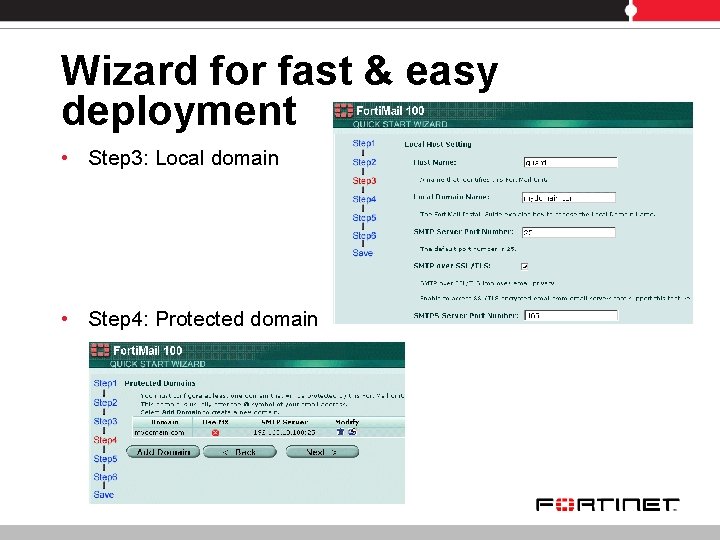Click the Domain column header

click(165, 422)
